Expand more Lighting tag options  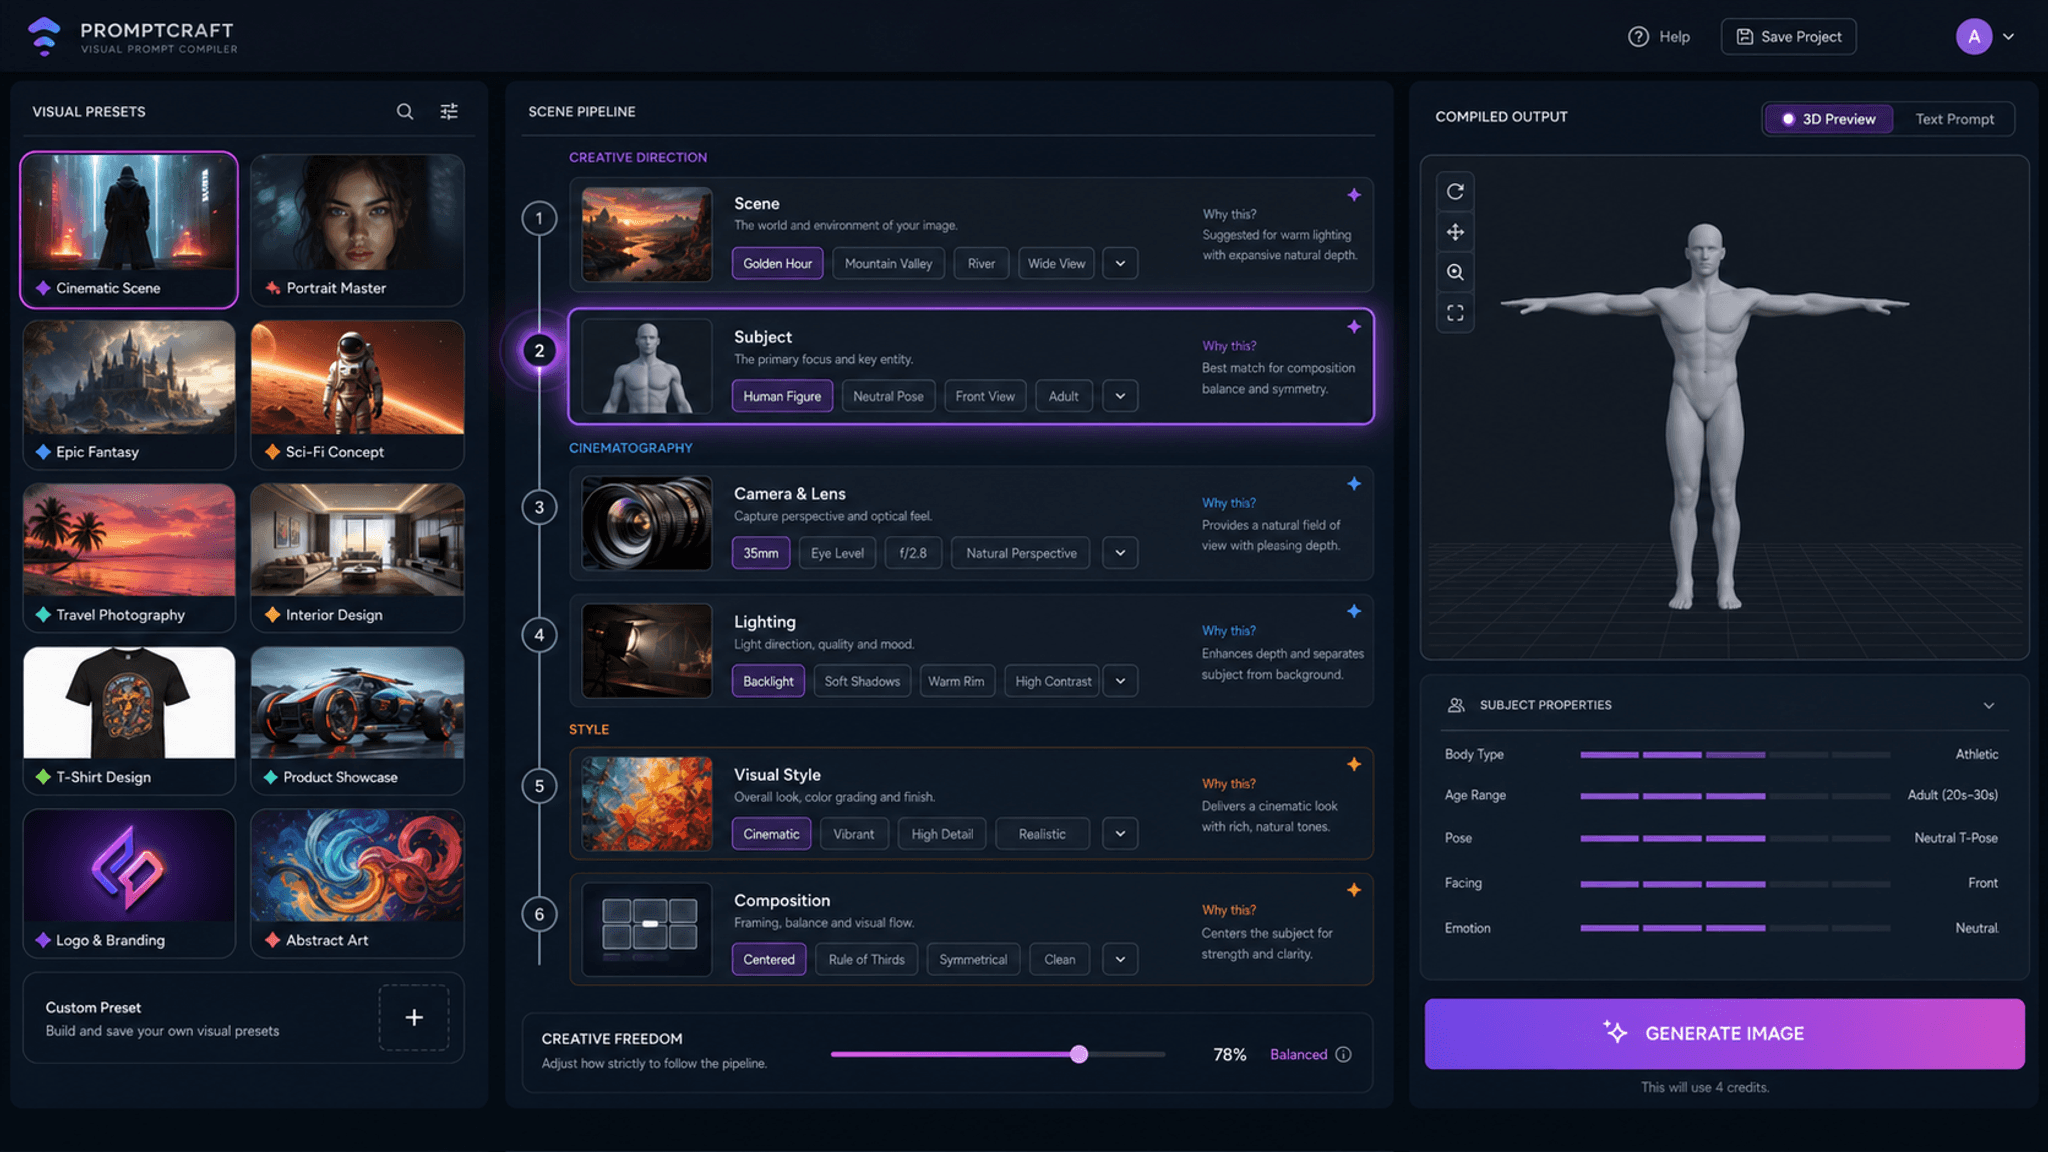pos(1120,681)
